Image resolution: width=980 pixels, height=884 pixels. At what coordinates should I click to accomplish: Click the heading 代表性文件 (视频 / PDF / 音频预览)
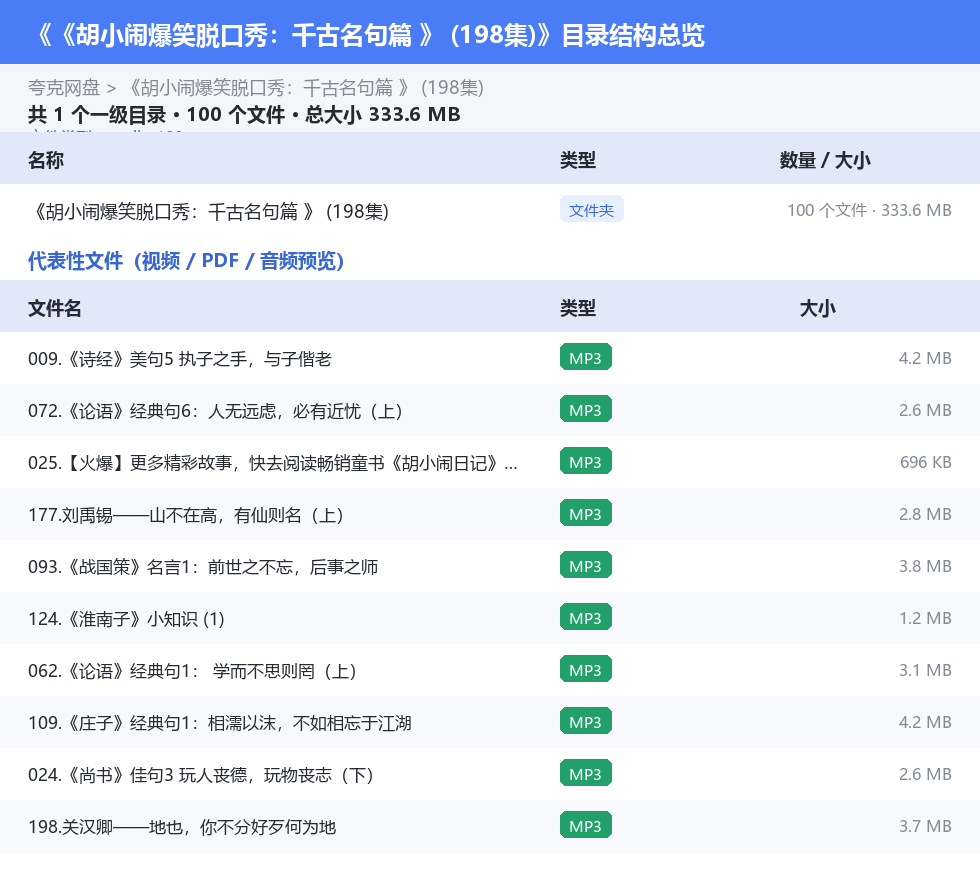(x=186, y=261)
